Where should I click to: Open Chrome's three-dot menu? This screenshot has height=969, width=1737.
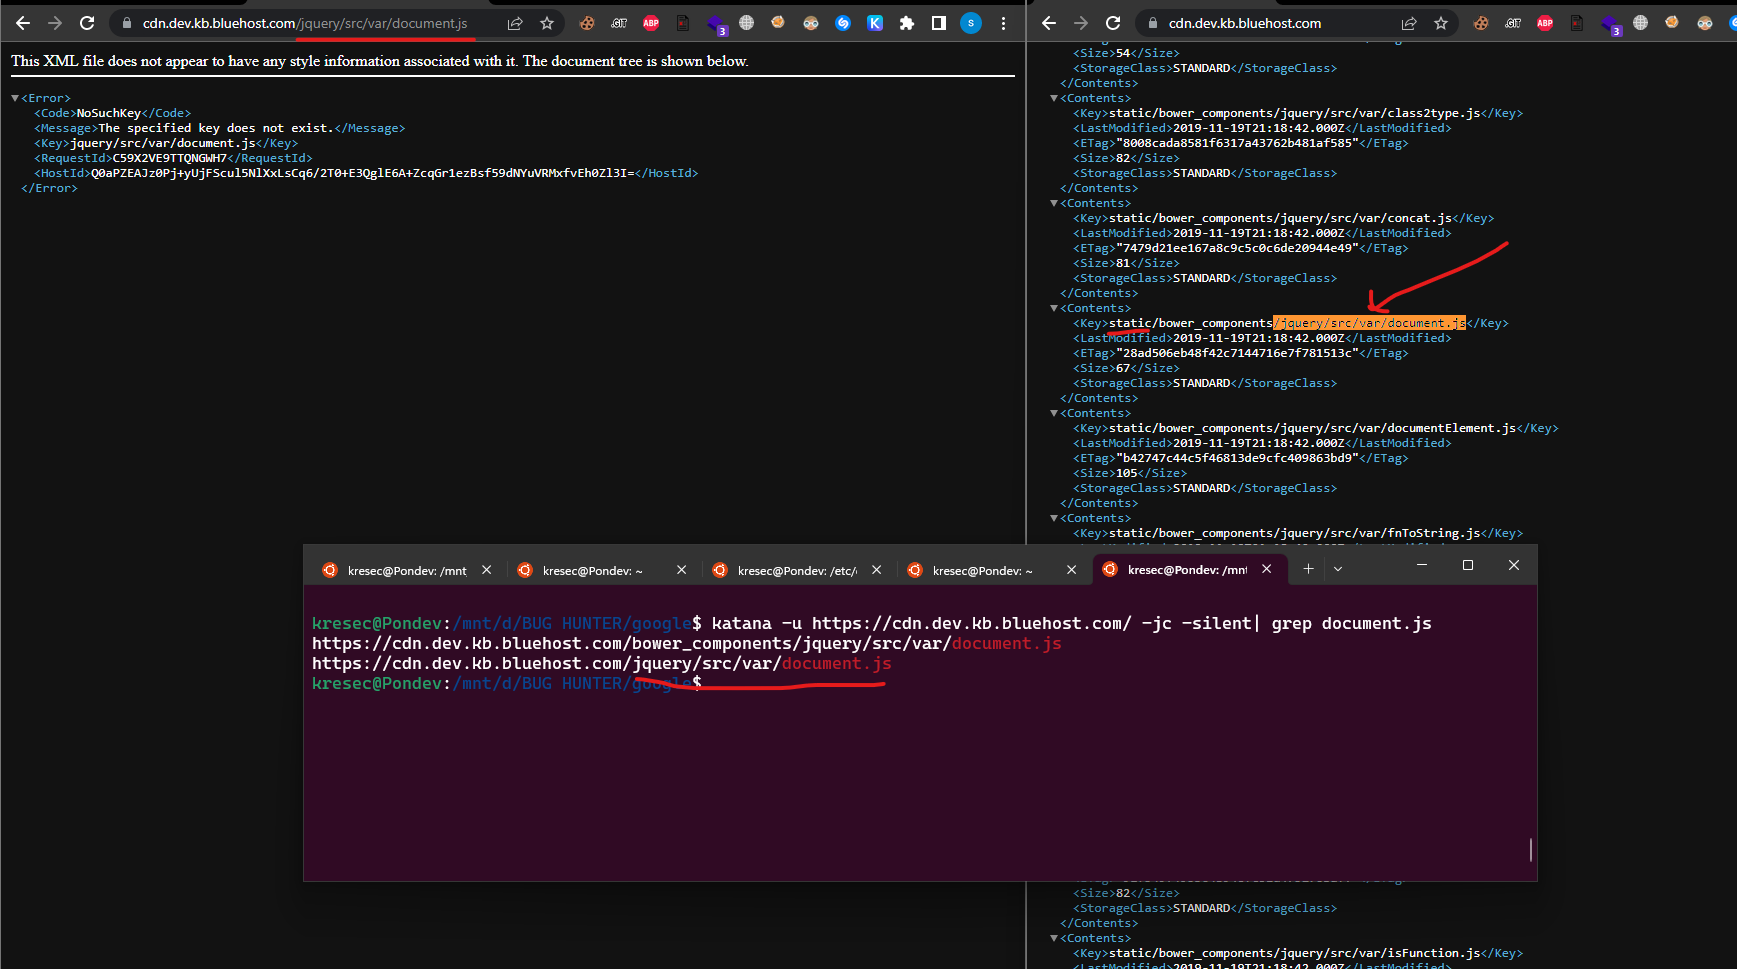tap(1003, 23)
